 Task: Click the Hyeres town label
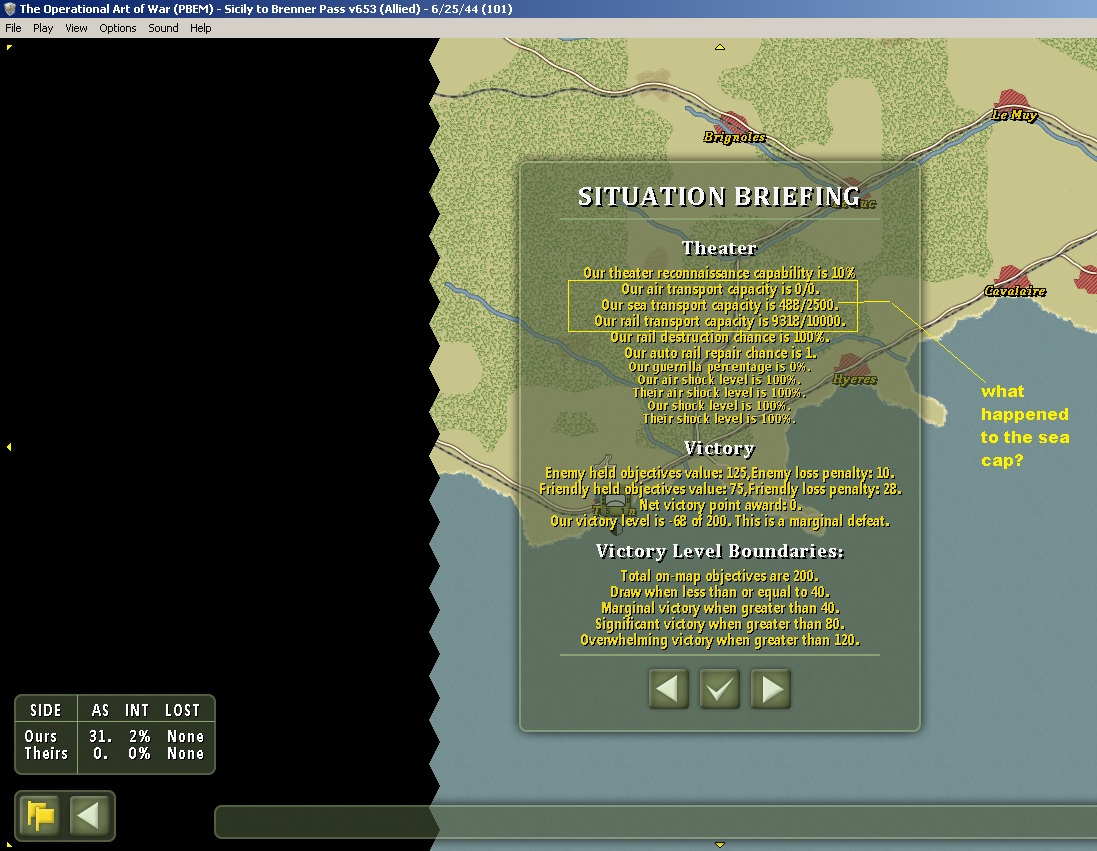coord(854,379)
